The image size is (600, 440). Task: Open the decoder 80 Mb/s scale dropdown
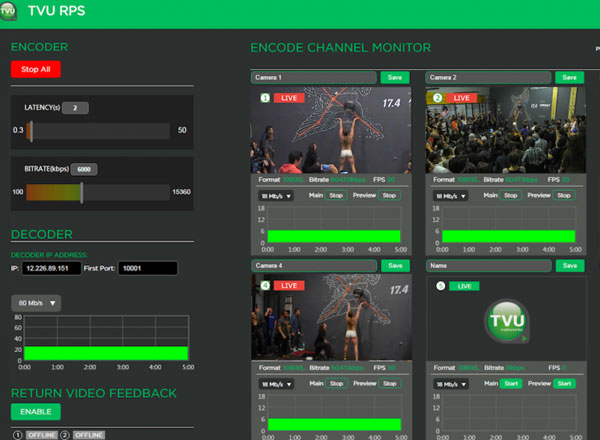tap(36, 303)
